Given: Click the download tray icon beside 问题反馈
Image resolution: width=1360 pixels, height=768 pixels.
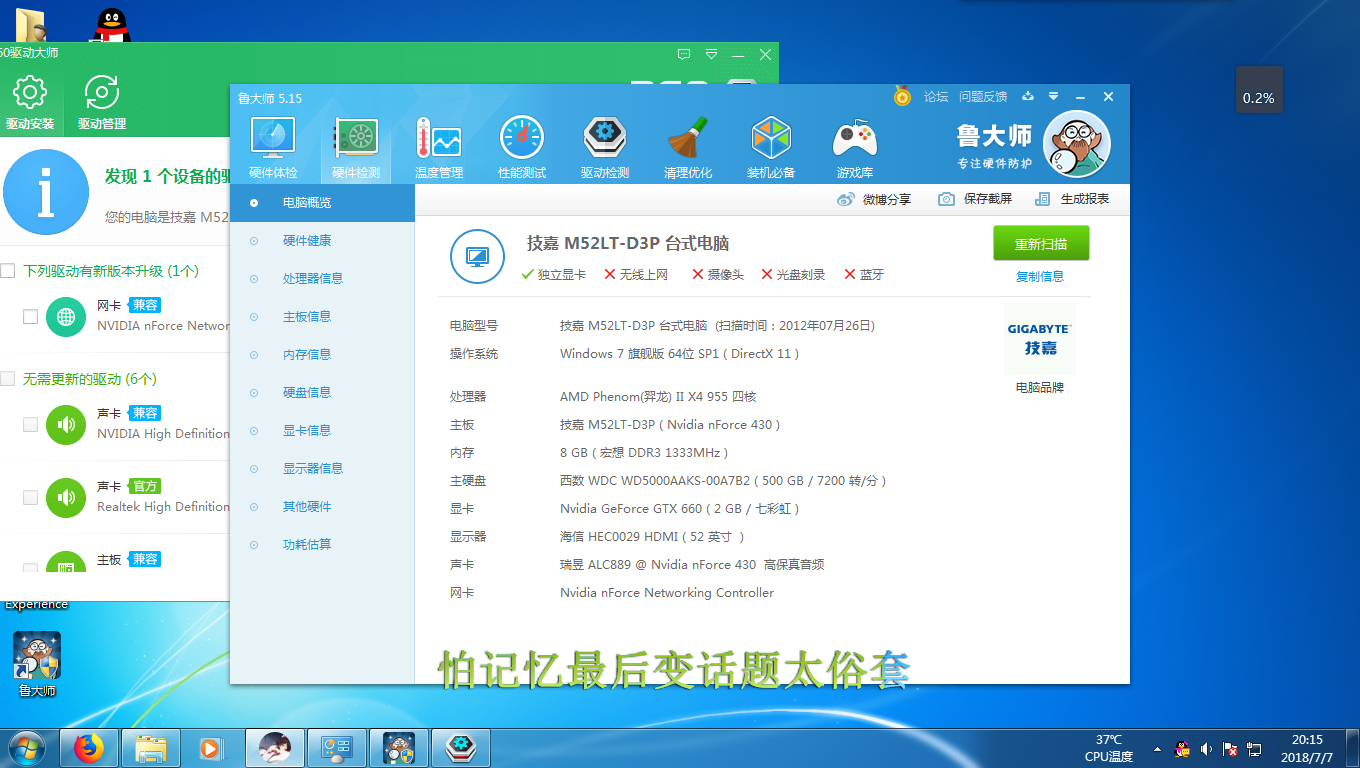Looking at the screenshot, I should [x=1028, y=97].
